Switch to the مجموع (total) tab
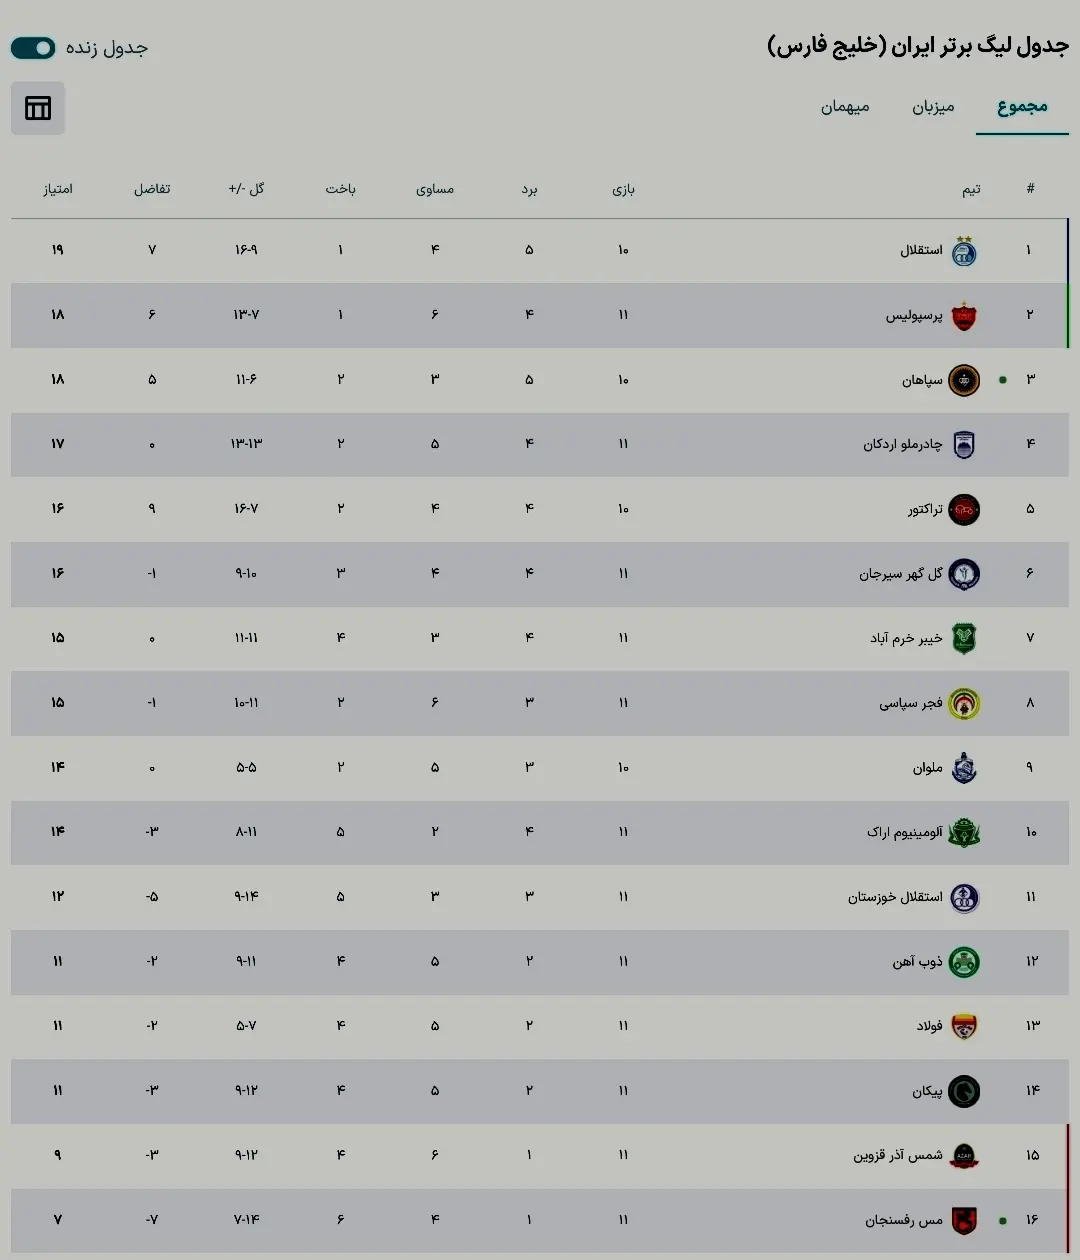The width and height of the screenshot is (1080, 1260). (x=1022, y=107)
